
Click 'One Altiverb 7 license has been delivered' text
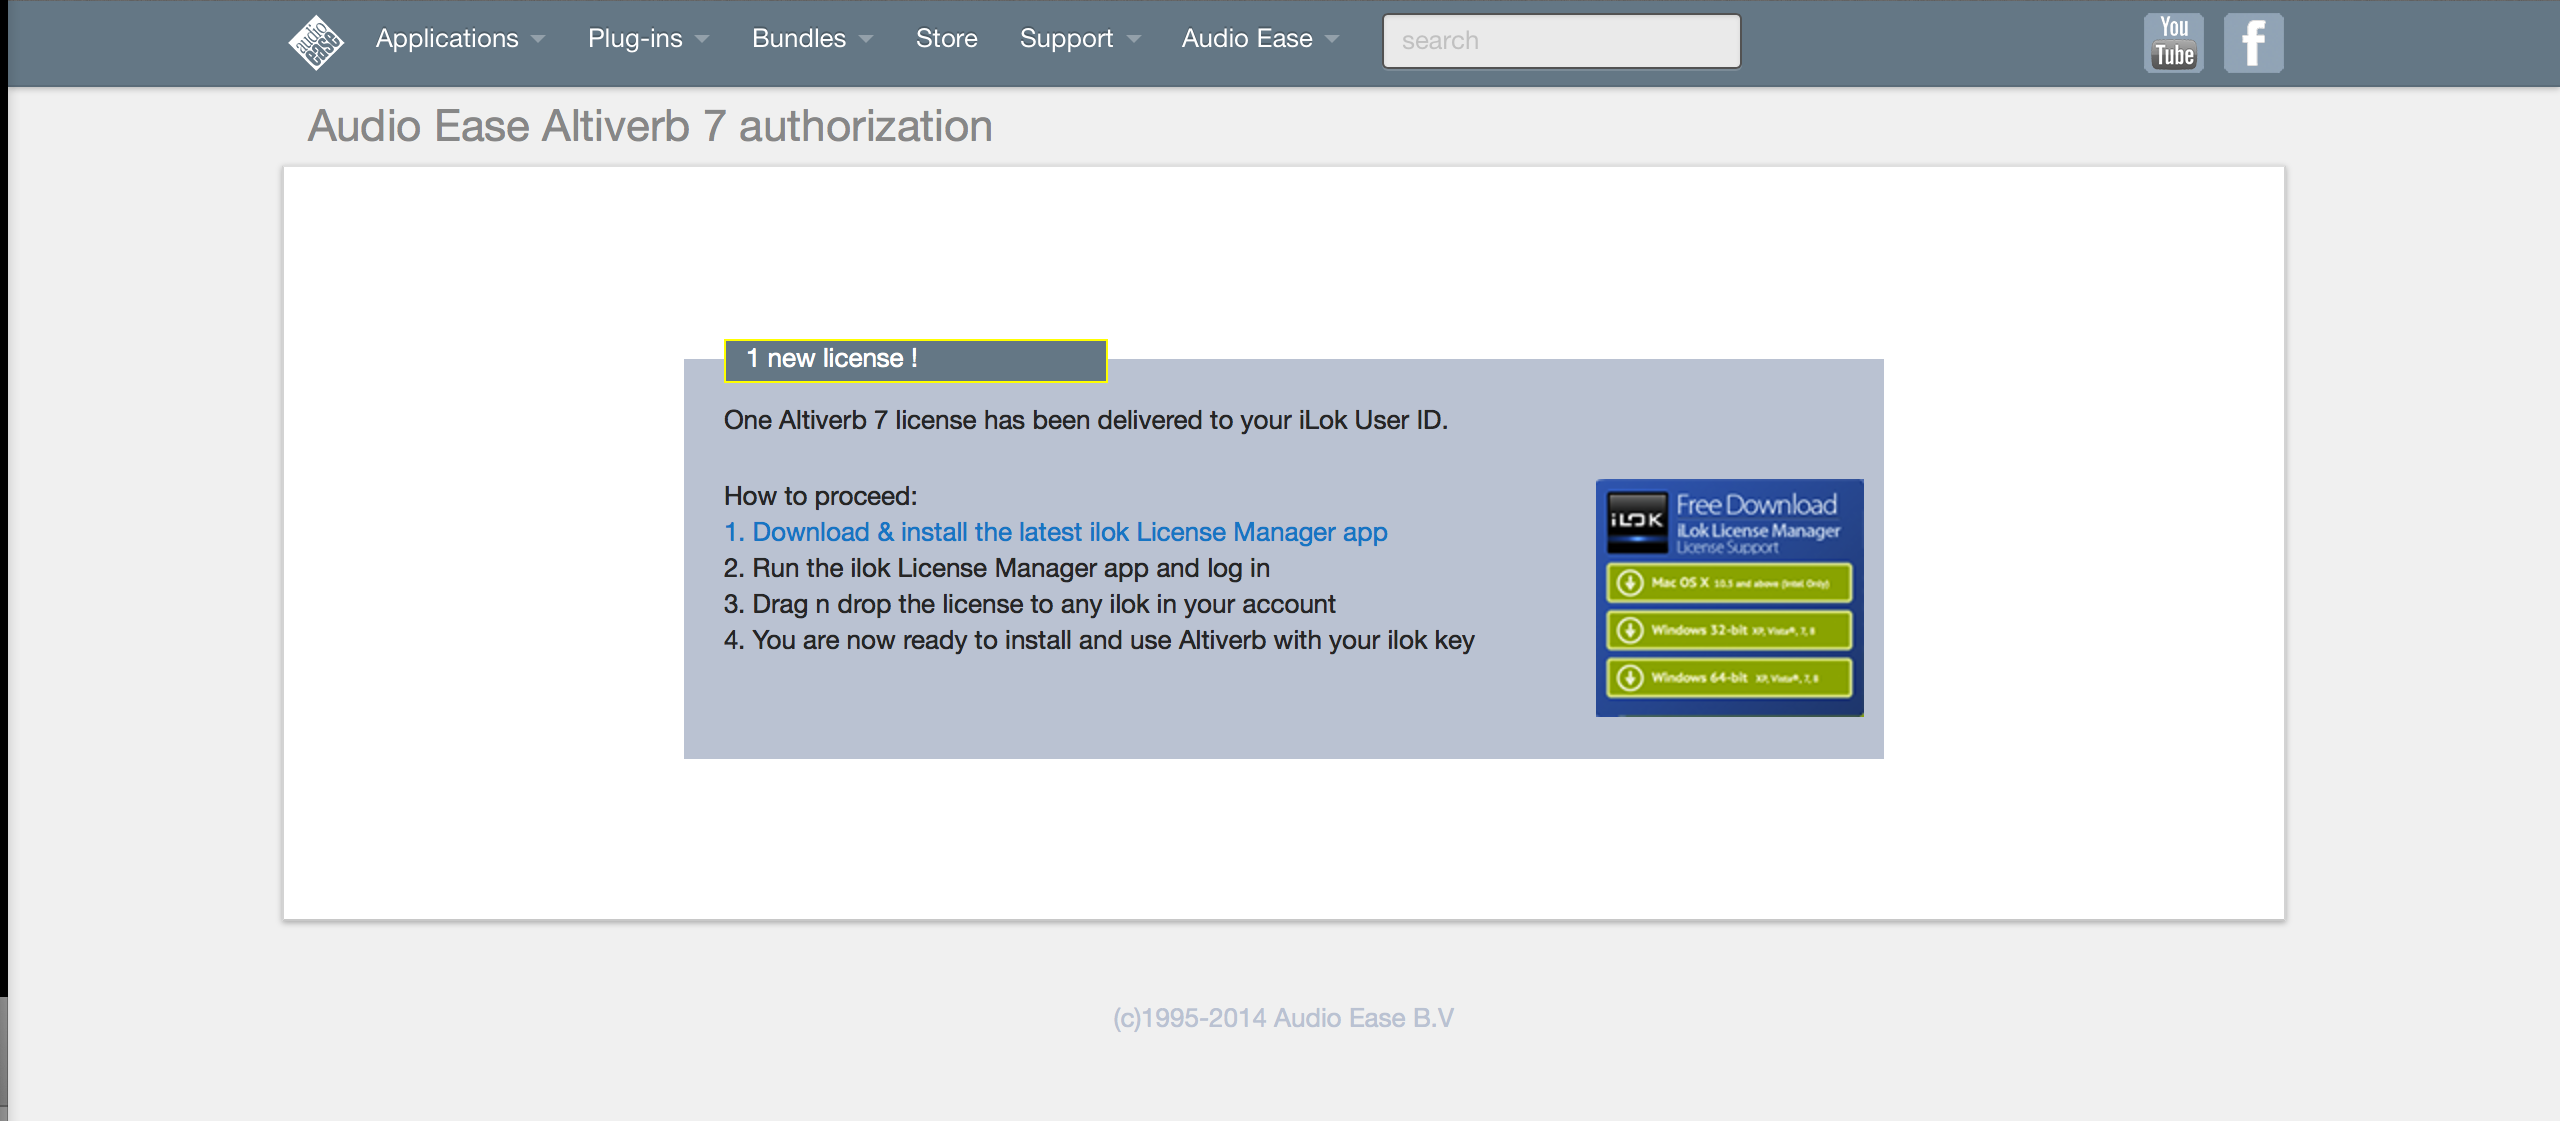tap(1086, 421)
